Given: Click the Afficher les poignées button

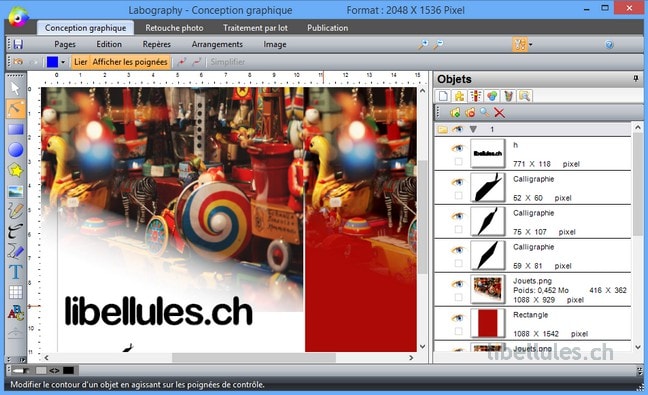Looking at the screenshot, I should [130, 62].
